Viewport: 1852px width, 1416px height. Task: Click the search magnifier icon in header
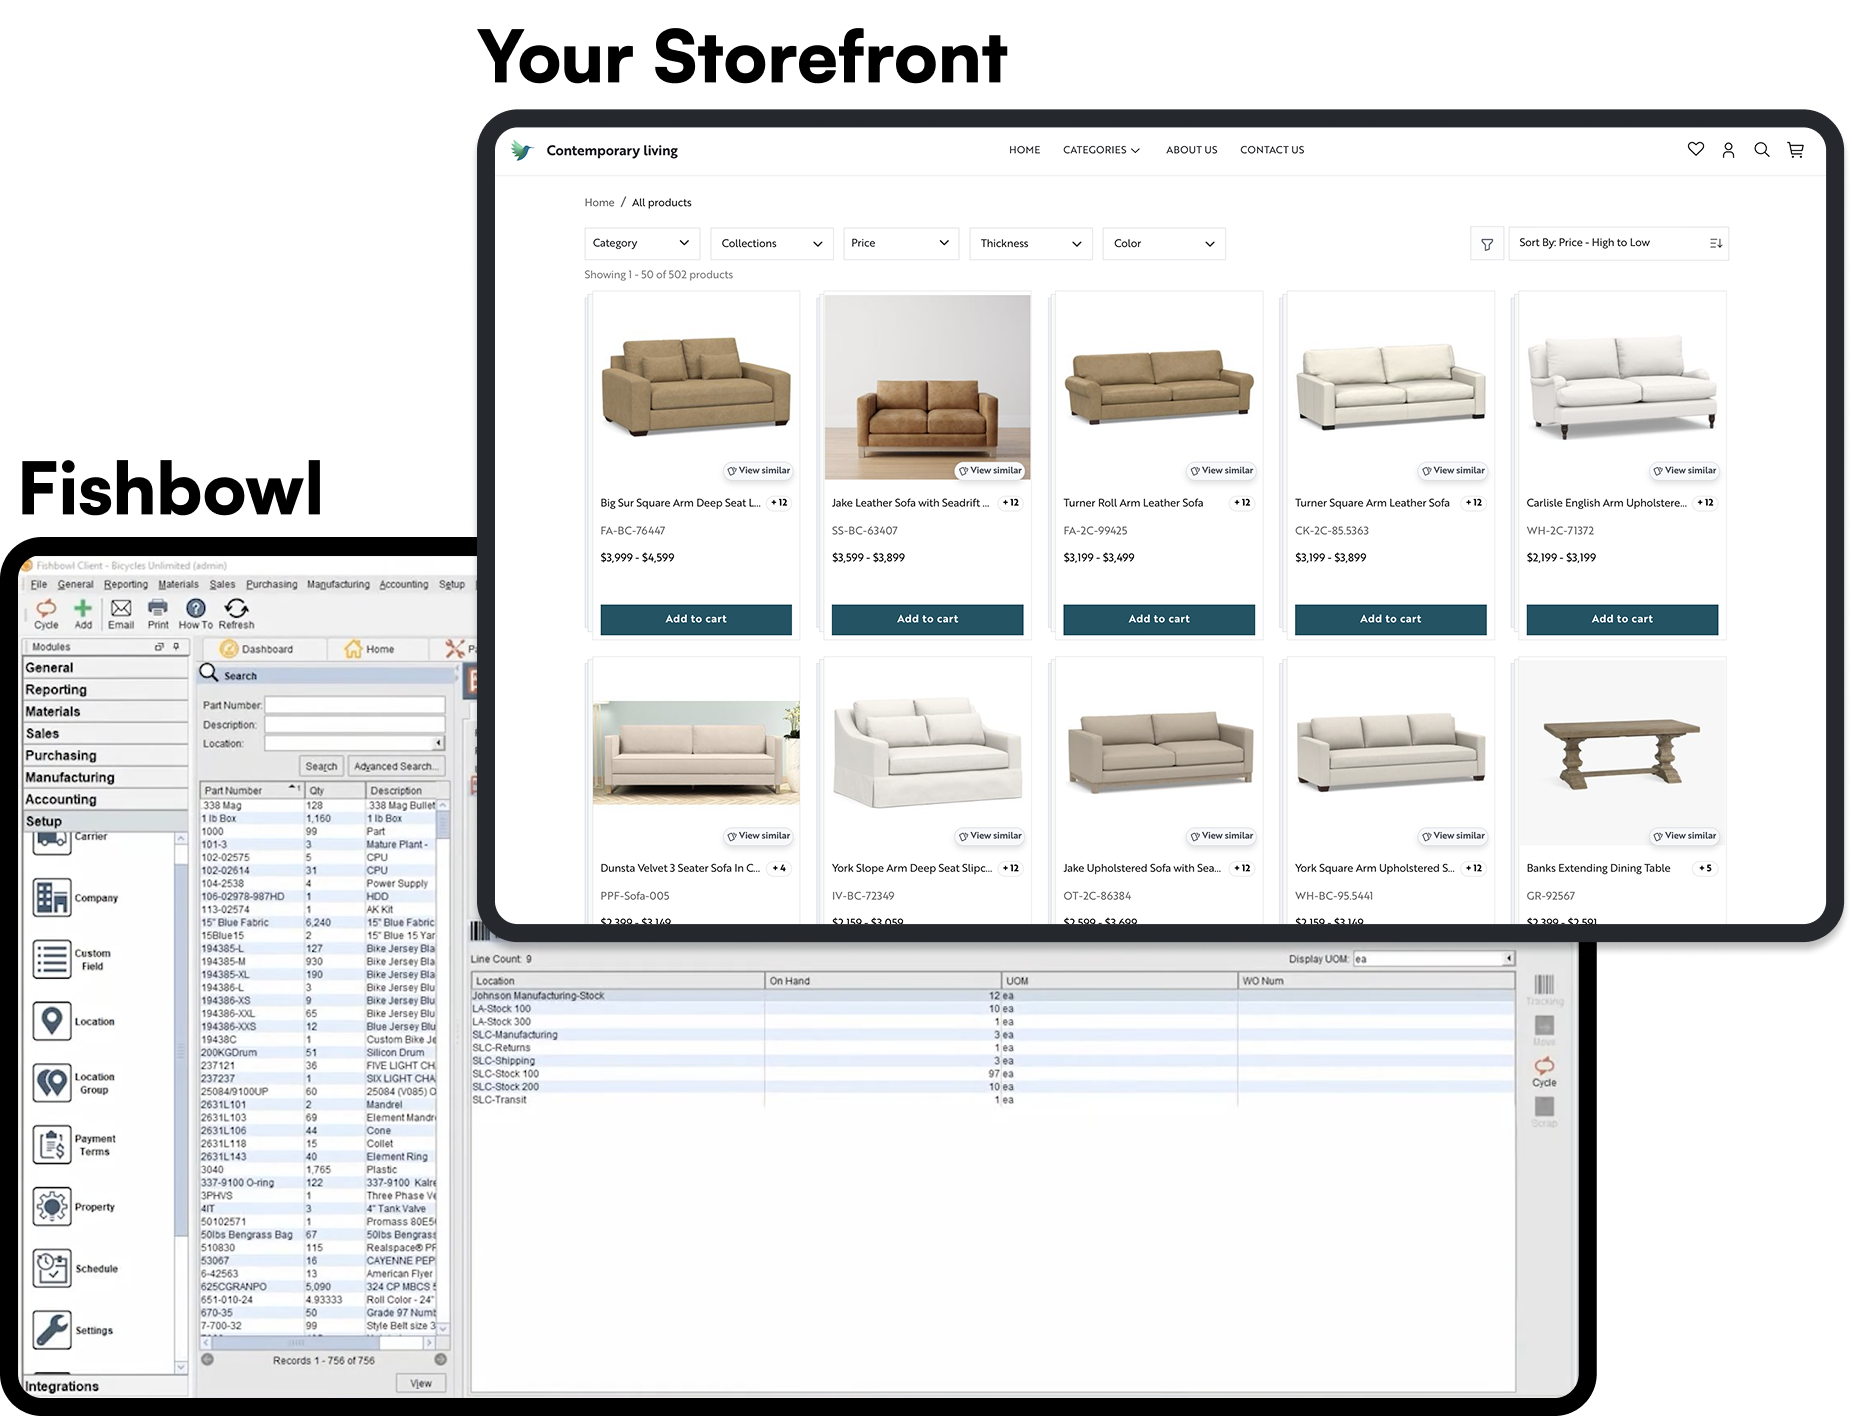point(1762,150)
